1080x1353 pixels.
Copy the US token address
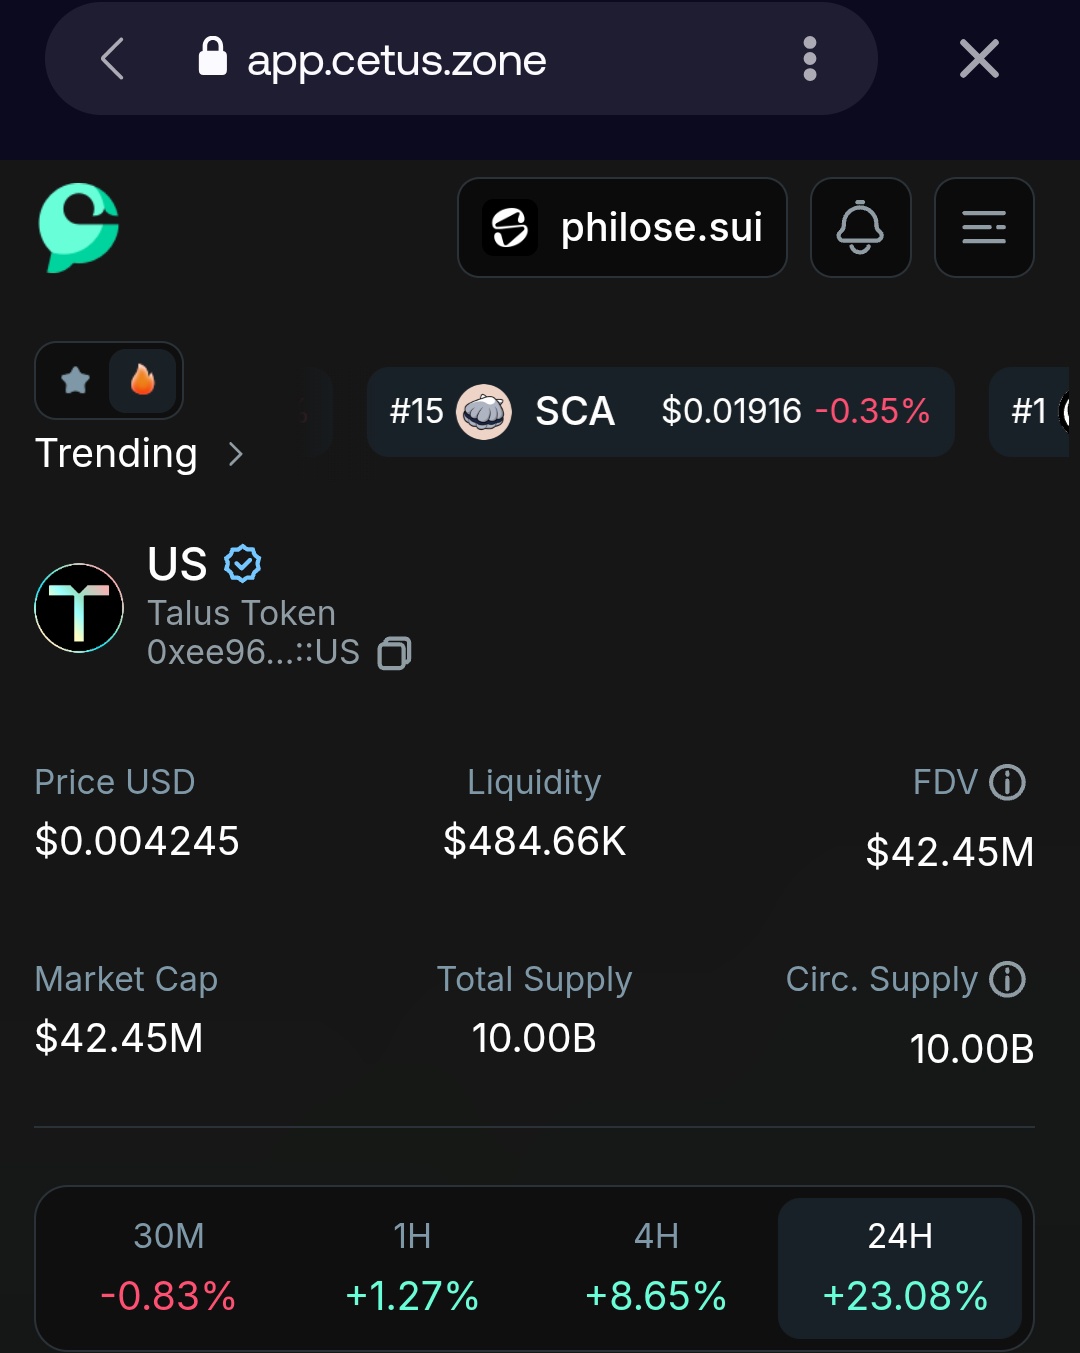pos(394,653)
